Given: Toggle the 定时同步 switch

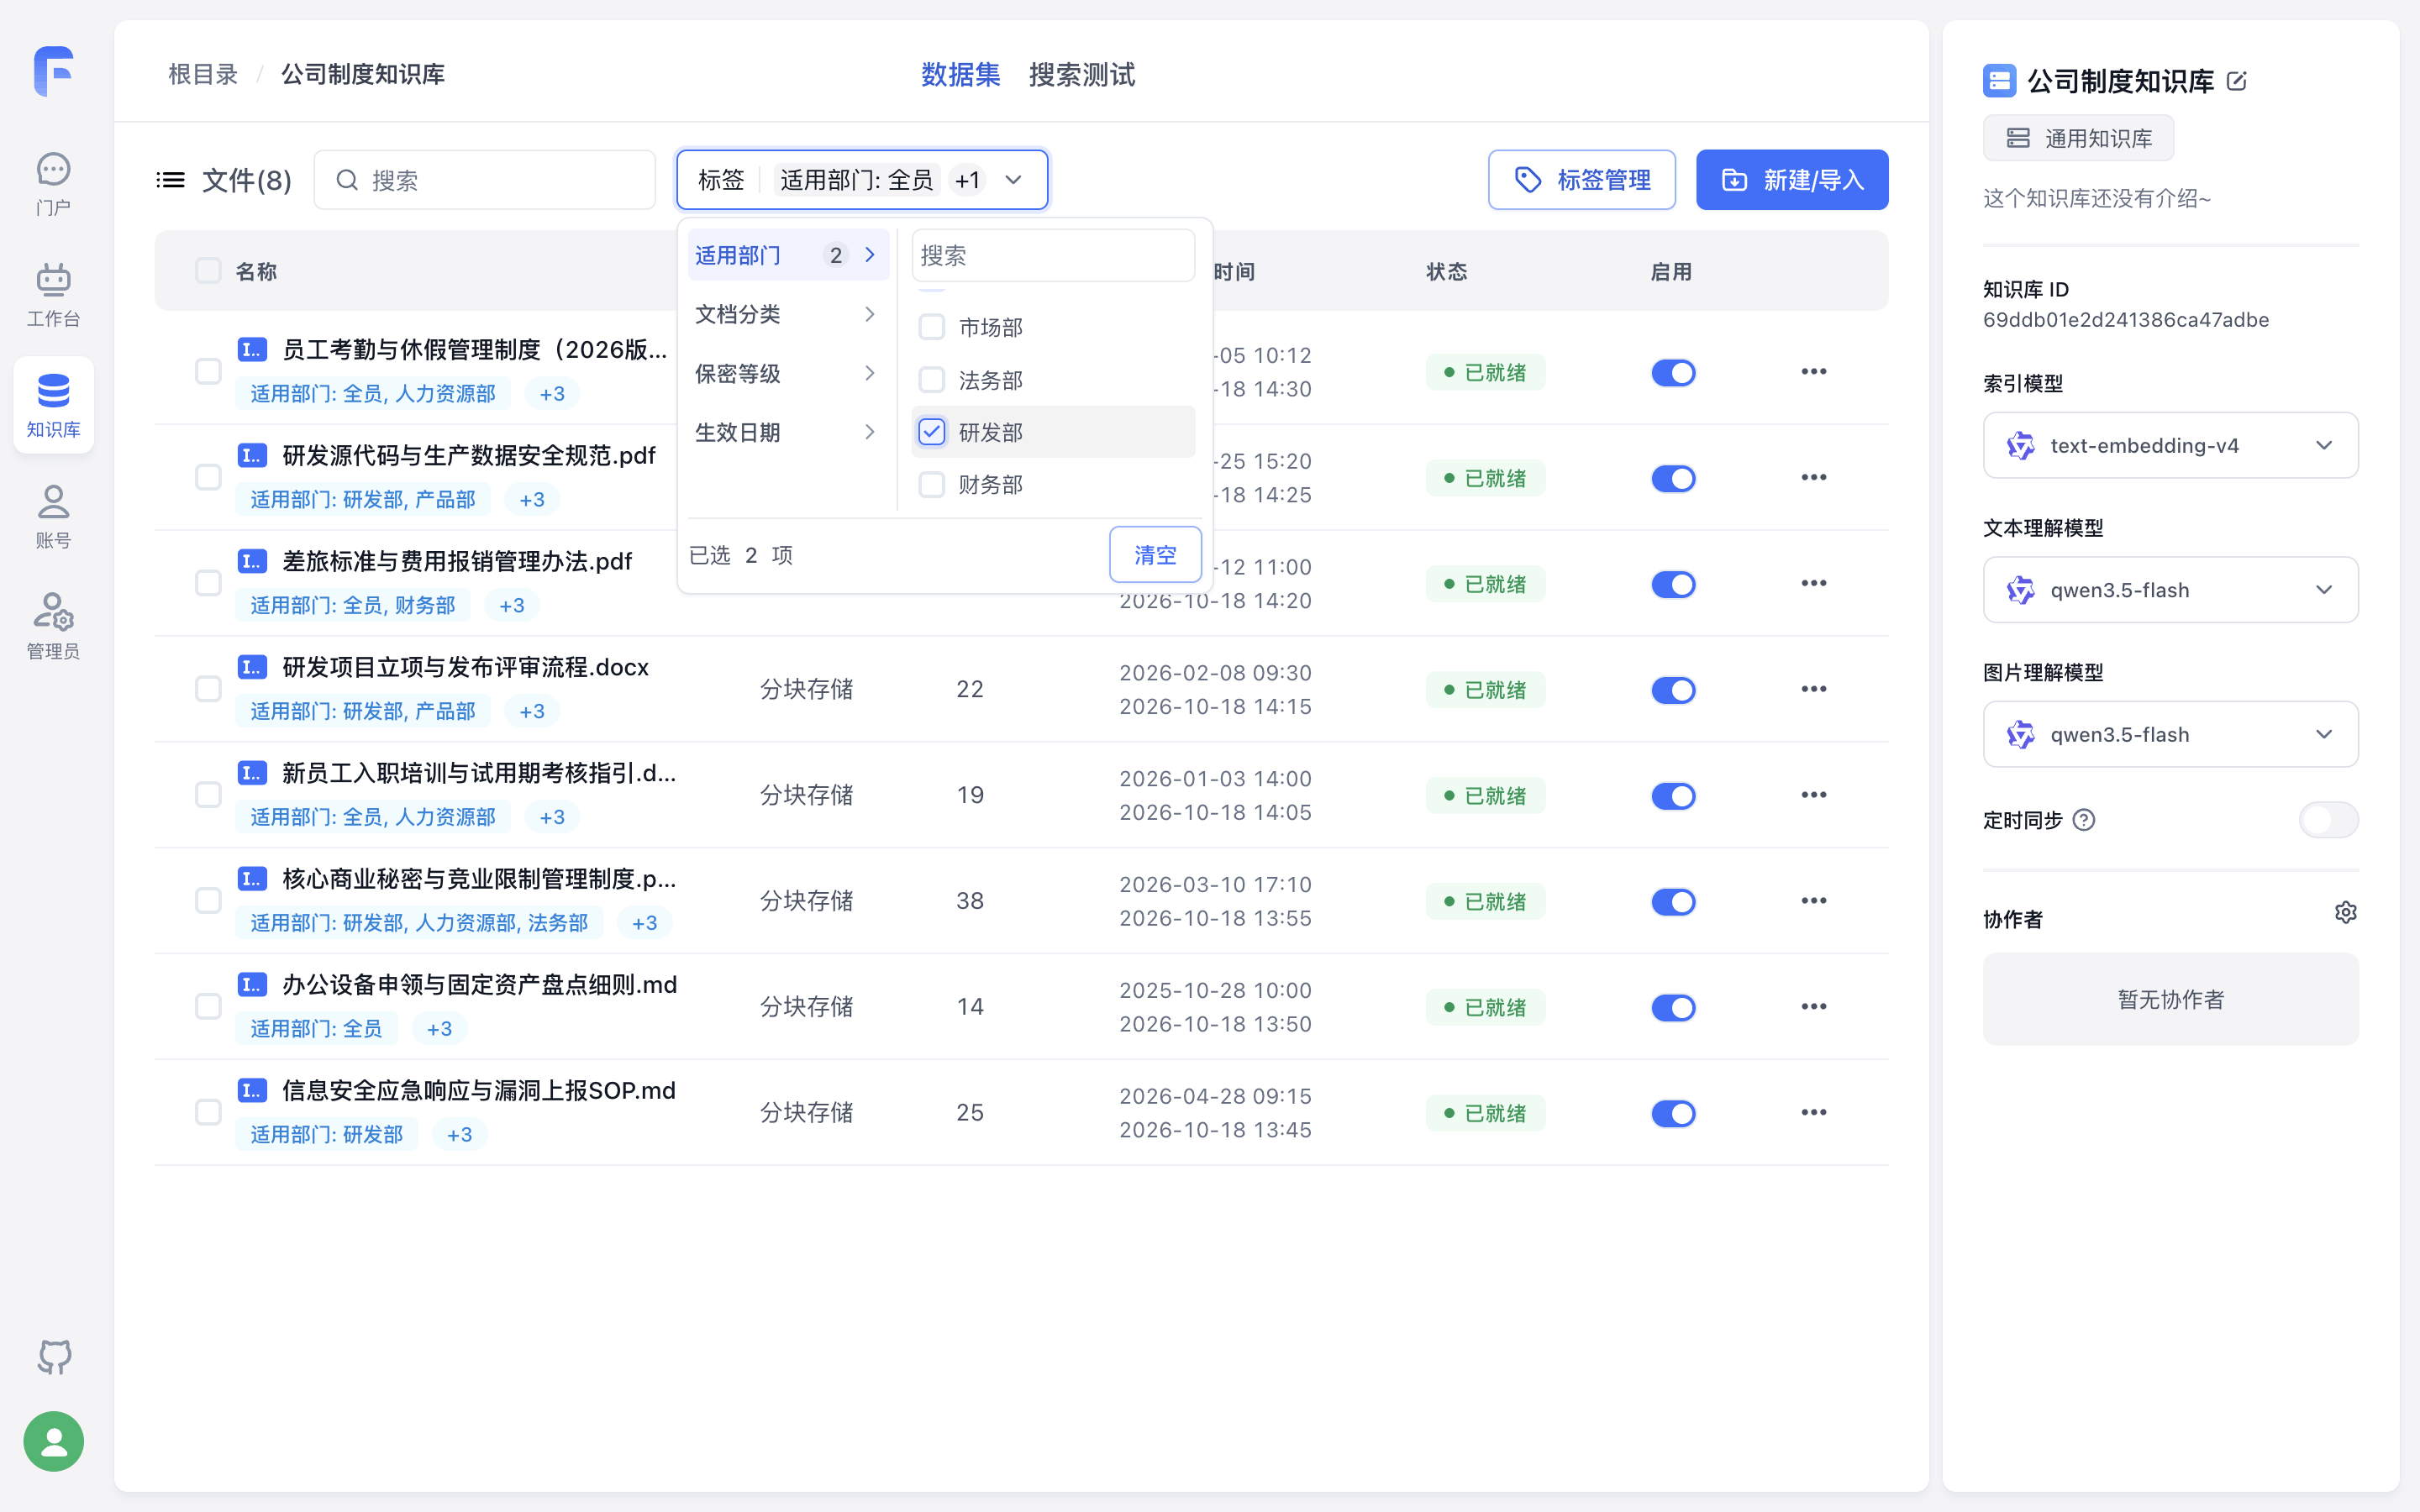Looking at the screenshot, I should pos(2328,820).
